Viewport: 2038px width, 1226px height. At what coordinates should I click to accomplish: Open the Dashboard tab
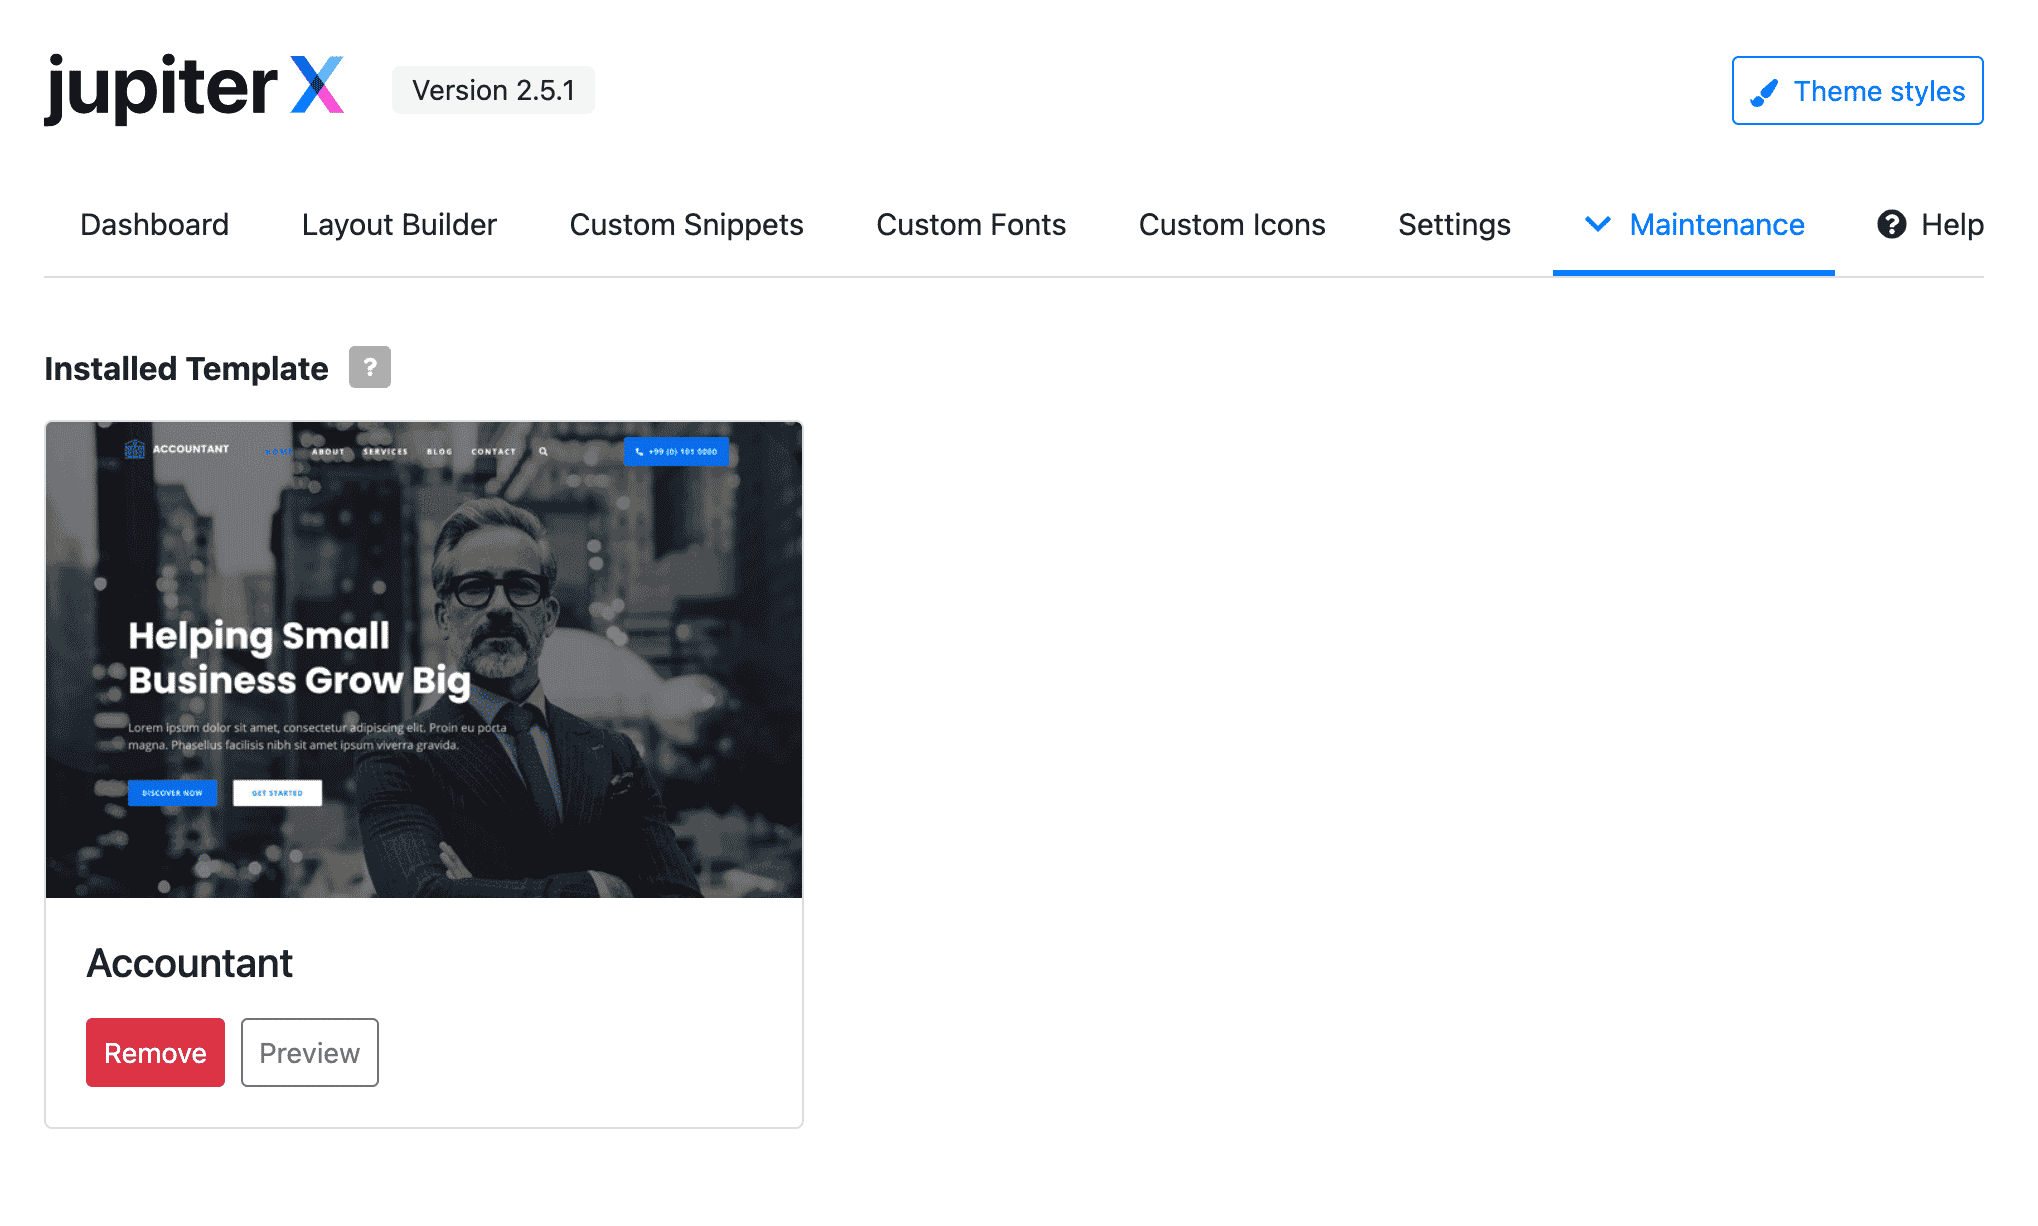(x=154, y=224)
